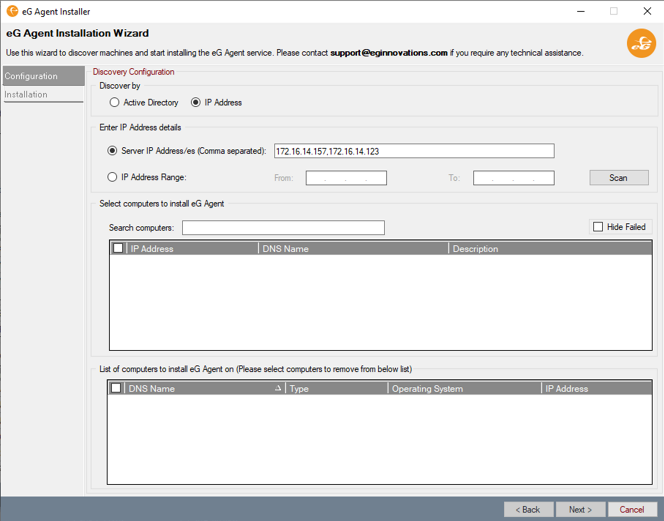
Task: Sort lower list by DNS Name column
Action: point(205,388)
